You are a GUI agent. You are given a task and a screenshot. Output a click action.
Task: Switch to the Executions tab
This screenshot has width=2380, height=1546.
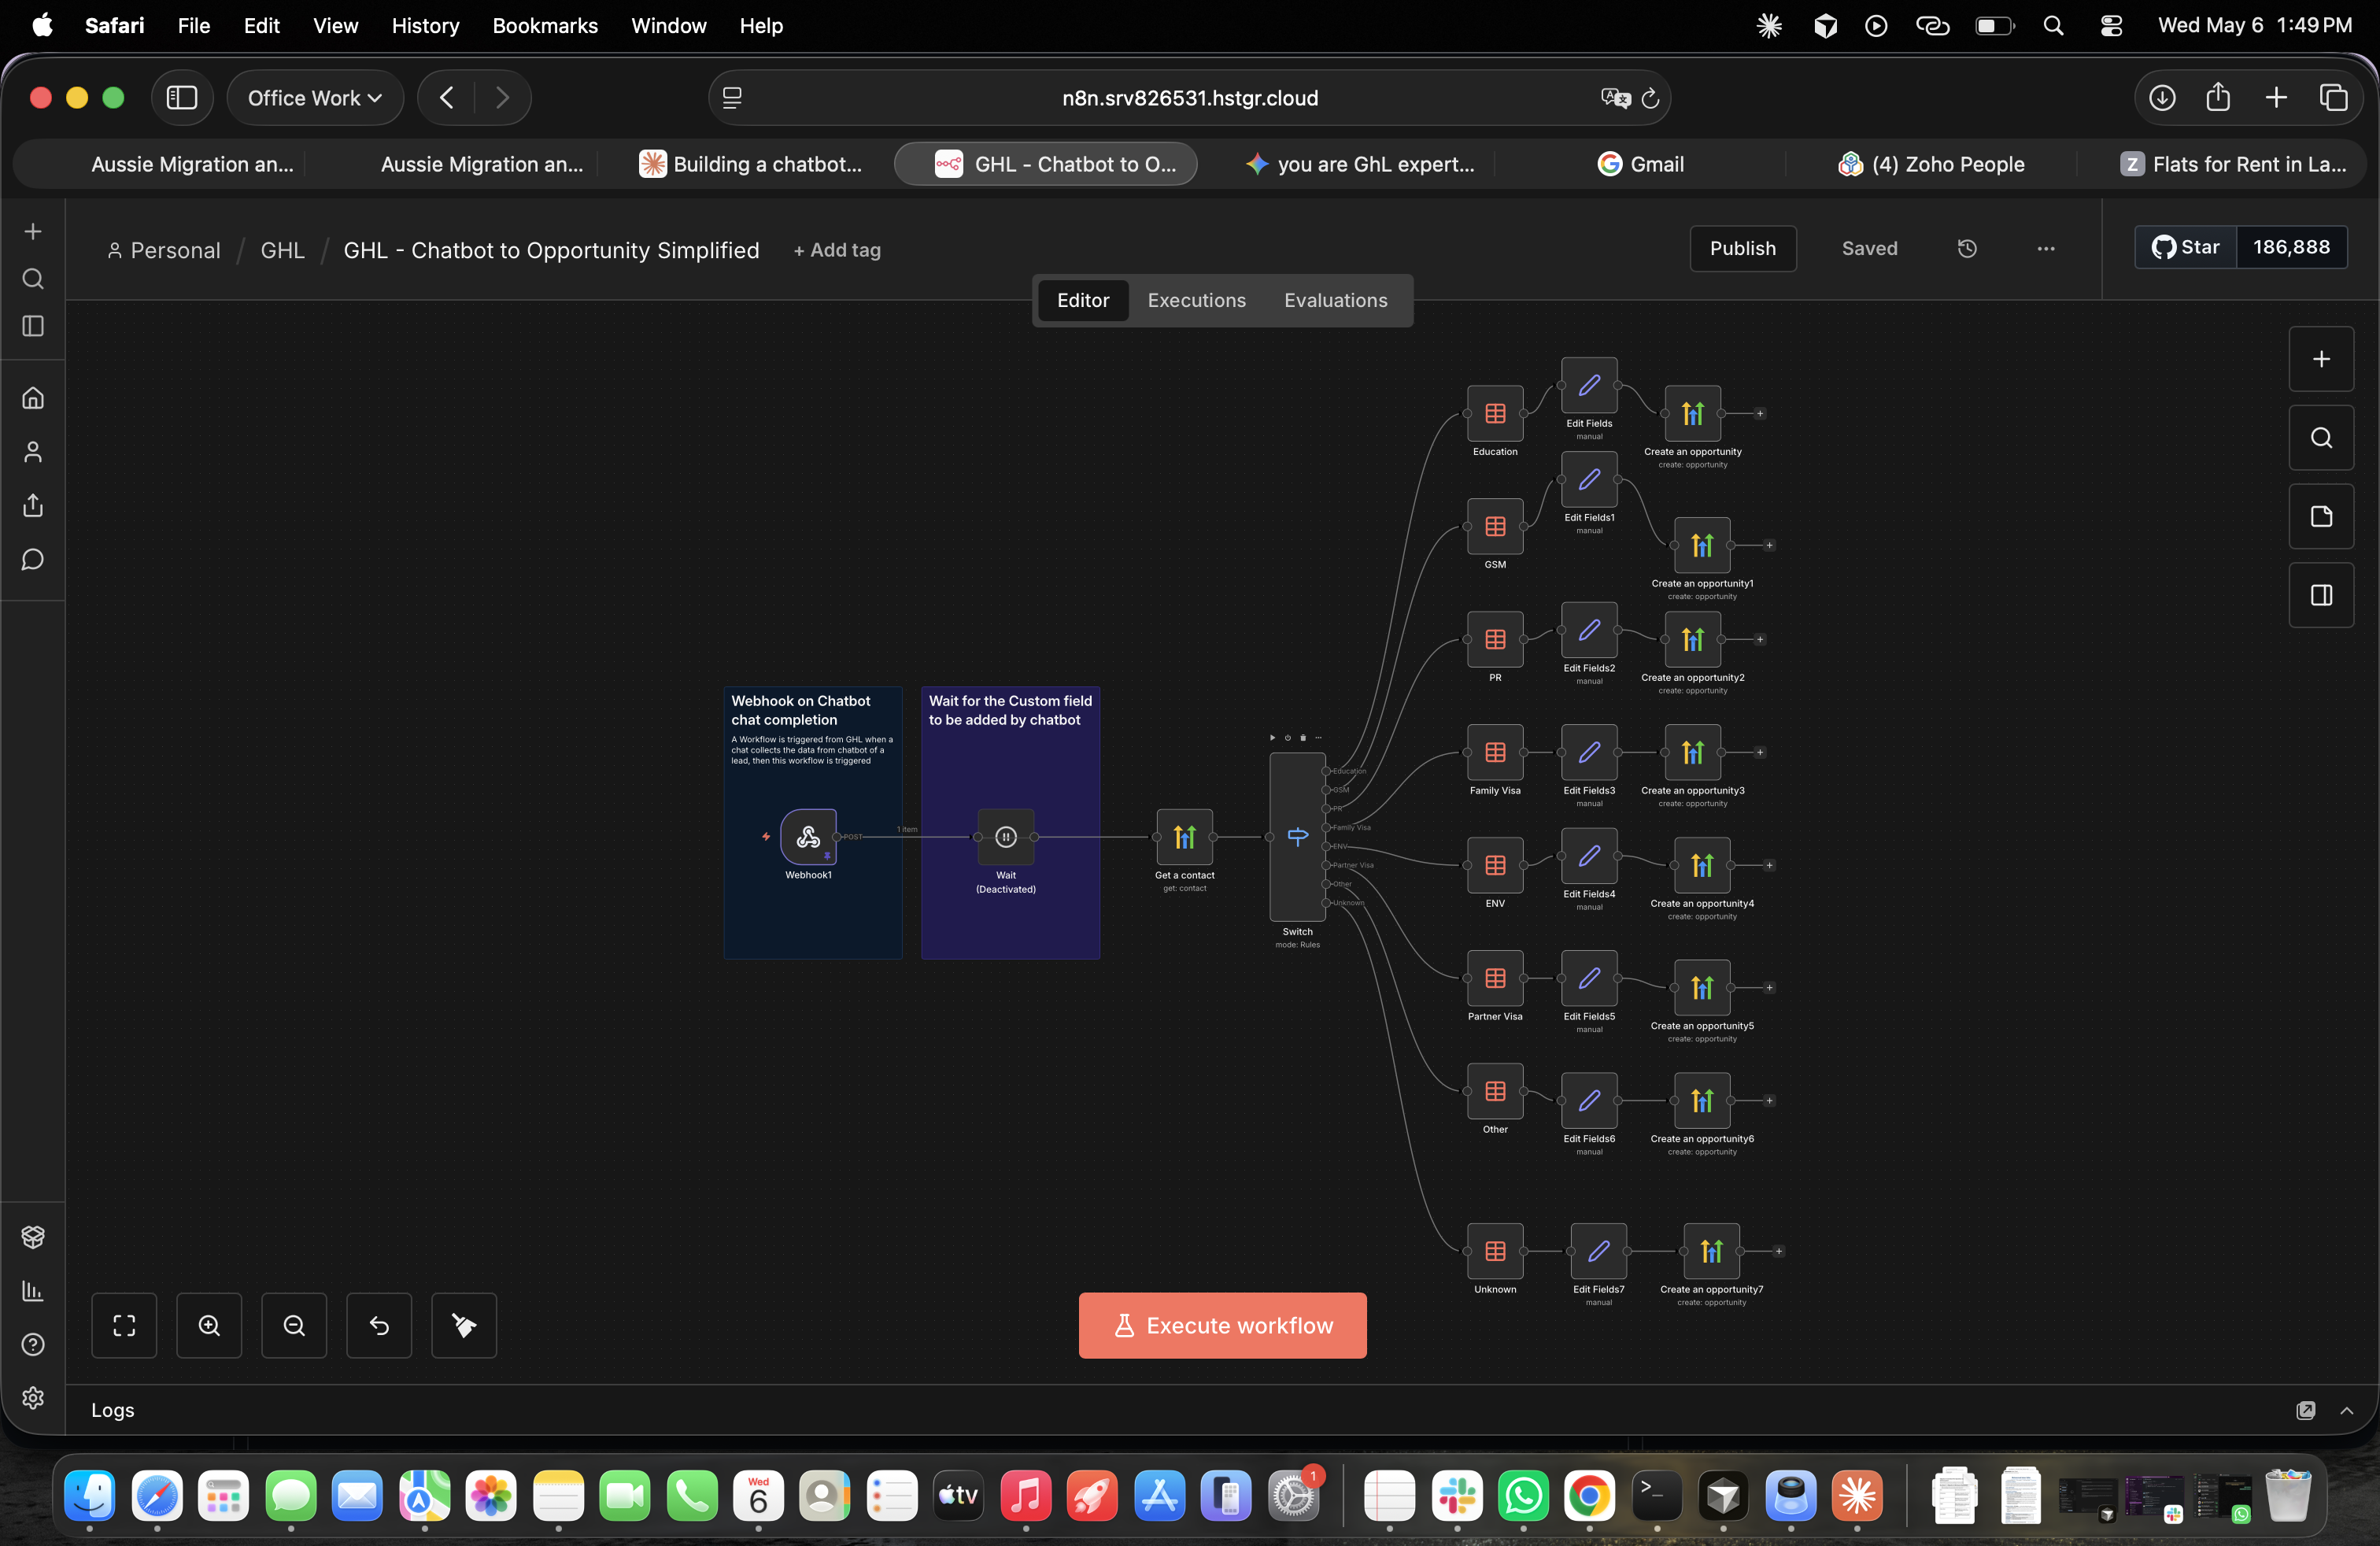point(1196,300)
